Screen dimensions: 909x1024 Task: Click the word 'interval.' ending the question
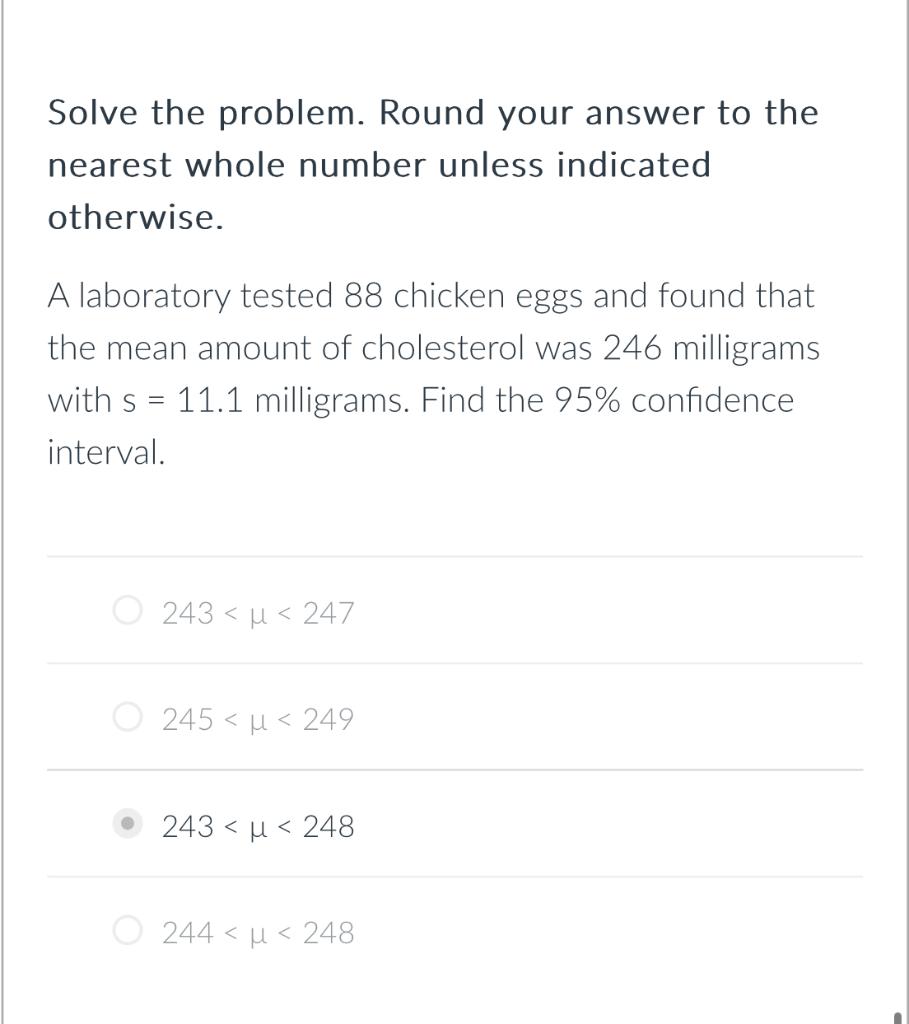coord(106,452)
